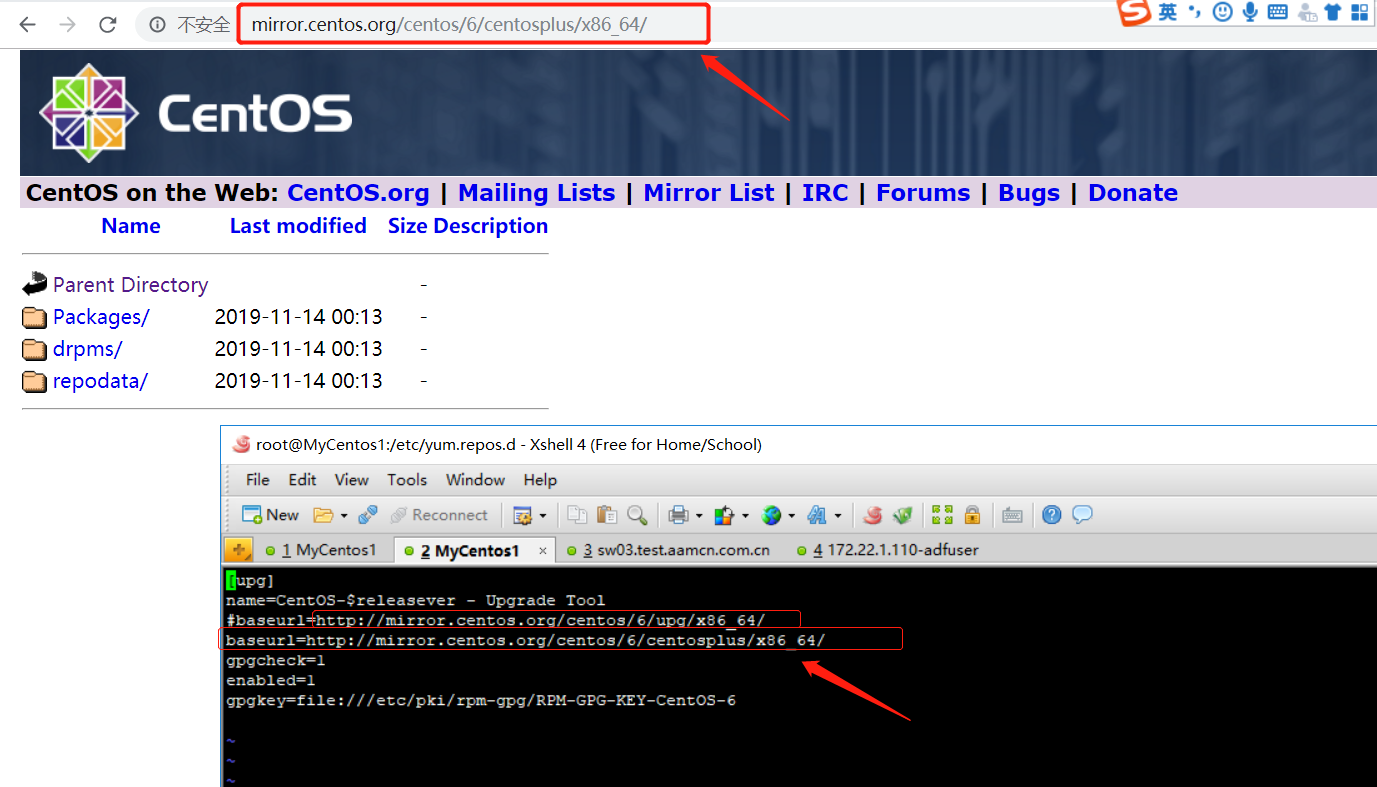
Task: Click the Paste clipboard icon
Action: [607, 515]
